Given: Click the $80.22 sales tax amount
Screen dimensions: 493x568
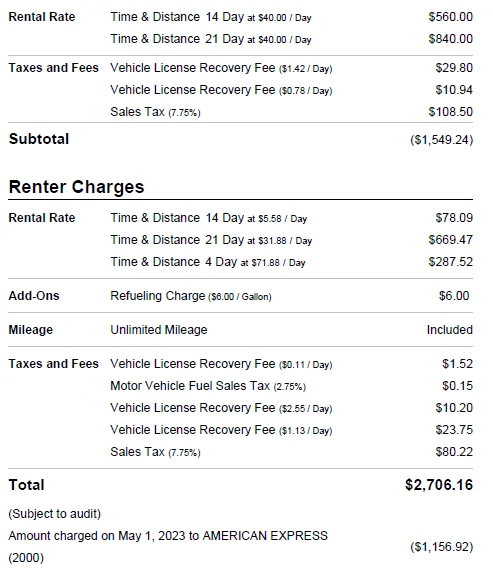Looking at the screenshot, I should pos(454,452).
